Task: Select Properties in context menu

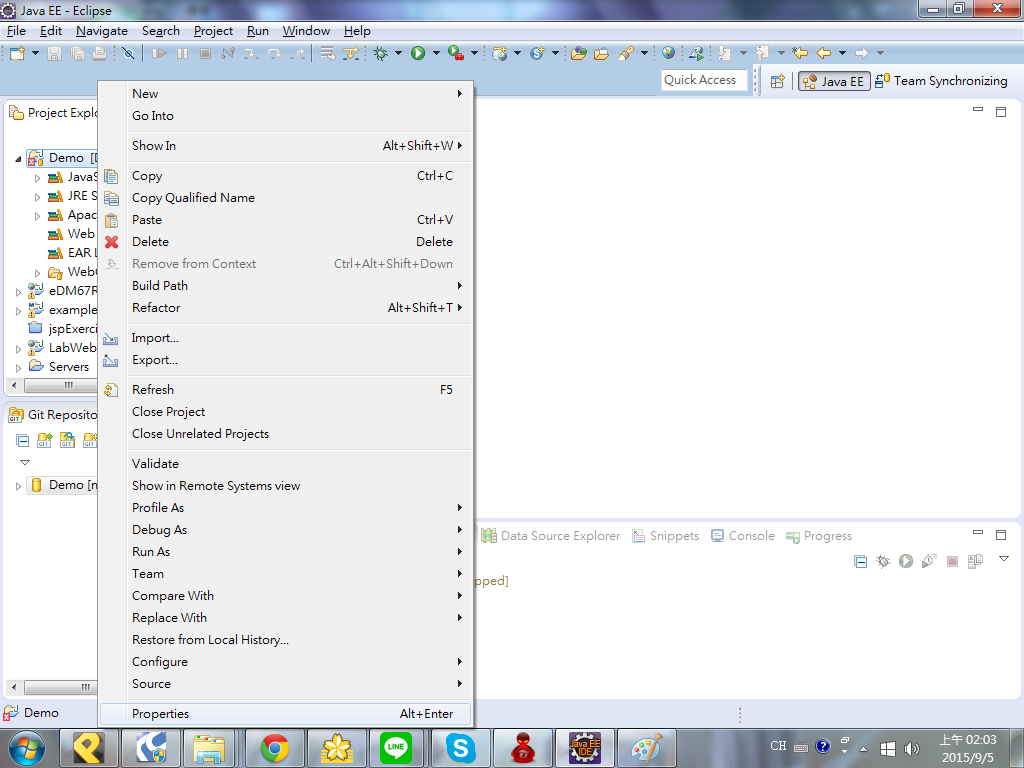Action: point(285,714)
